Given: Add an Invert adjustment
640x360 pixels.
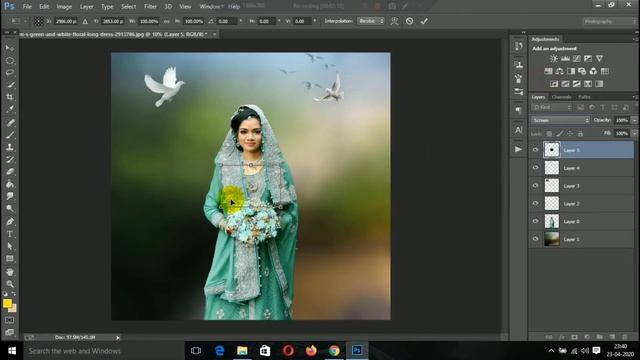Looking at the screenshot, I should [x=554, y=84].
